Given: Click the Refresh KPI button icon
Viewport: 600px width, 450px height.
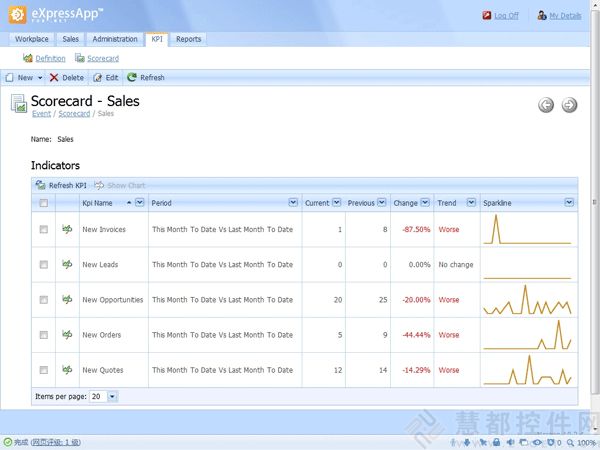Looking at the screenshot, I should pos(40,185).
